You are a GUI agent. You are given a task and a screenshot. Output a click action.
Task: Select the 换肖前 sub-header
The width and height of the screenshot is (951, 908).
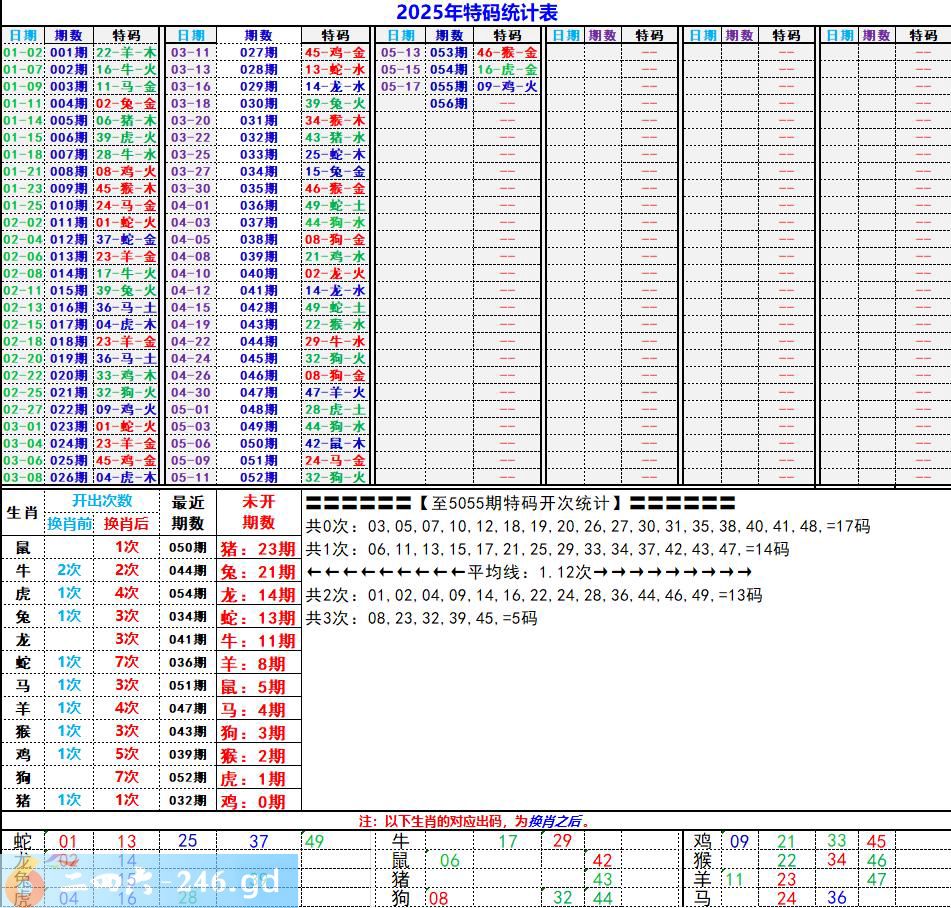(x=70, y=523)
